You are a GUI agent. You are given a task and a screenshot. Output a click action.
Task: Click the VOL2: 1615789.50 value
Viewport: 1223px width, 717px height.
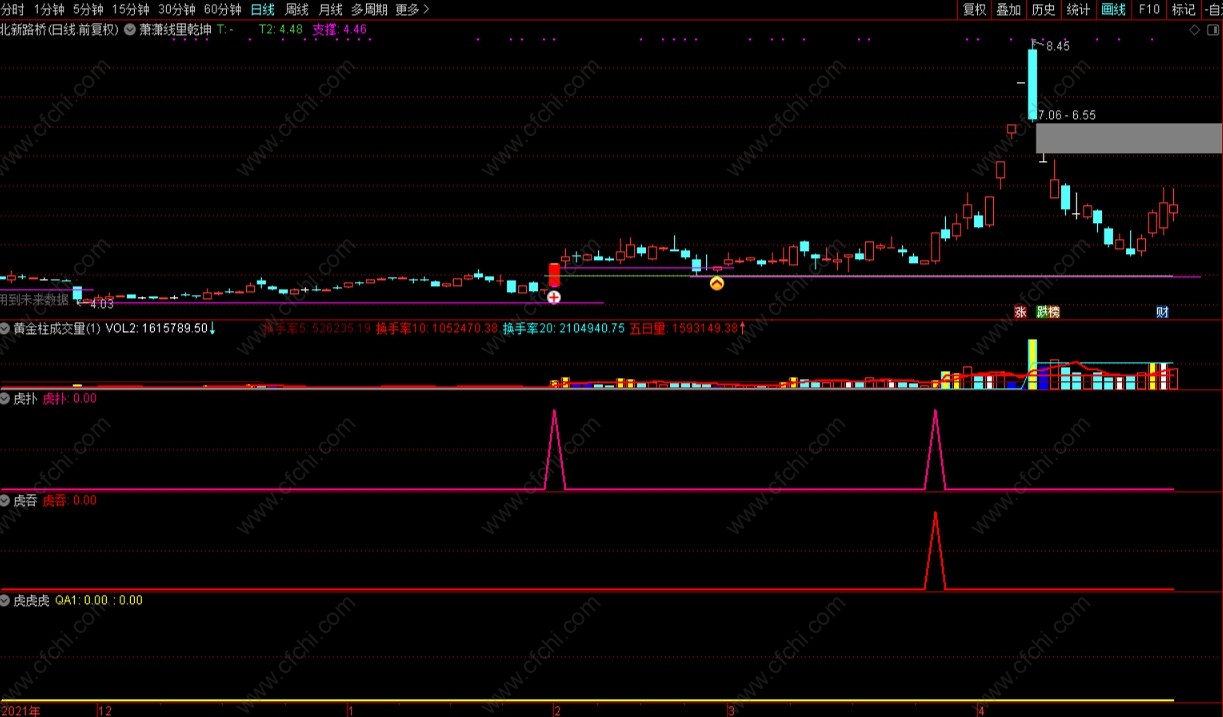(157, 328)
